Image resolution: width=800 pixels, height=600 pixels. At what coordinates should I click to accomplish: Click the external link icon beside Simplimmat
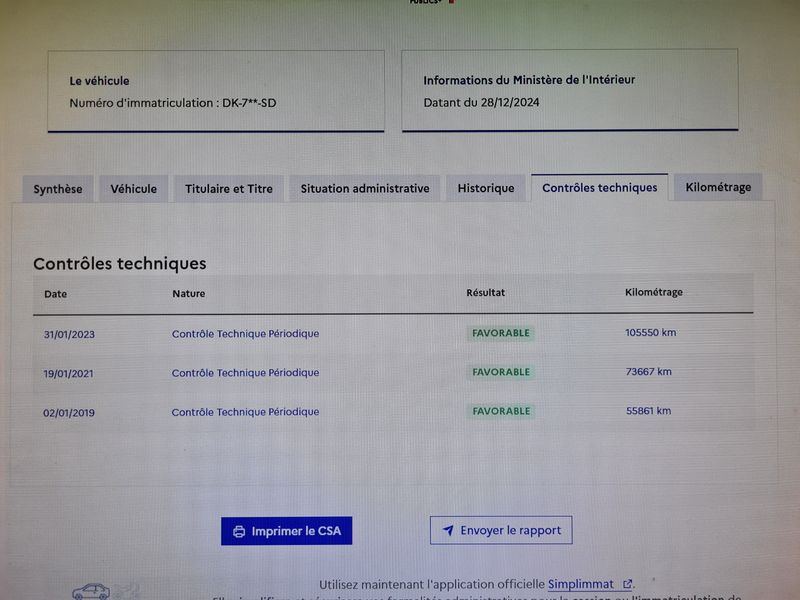point(627,584)
